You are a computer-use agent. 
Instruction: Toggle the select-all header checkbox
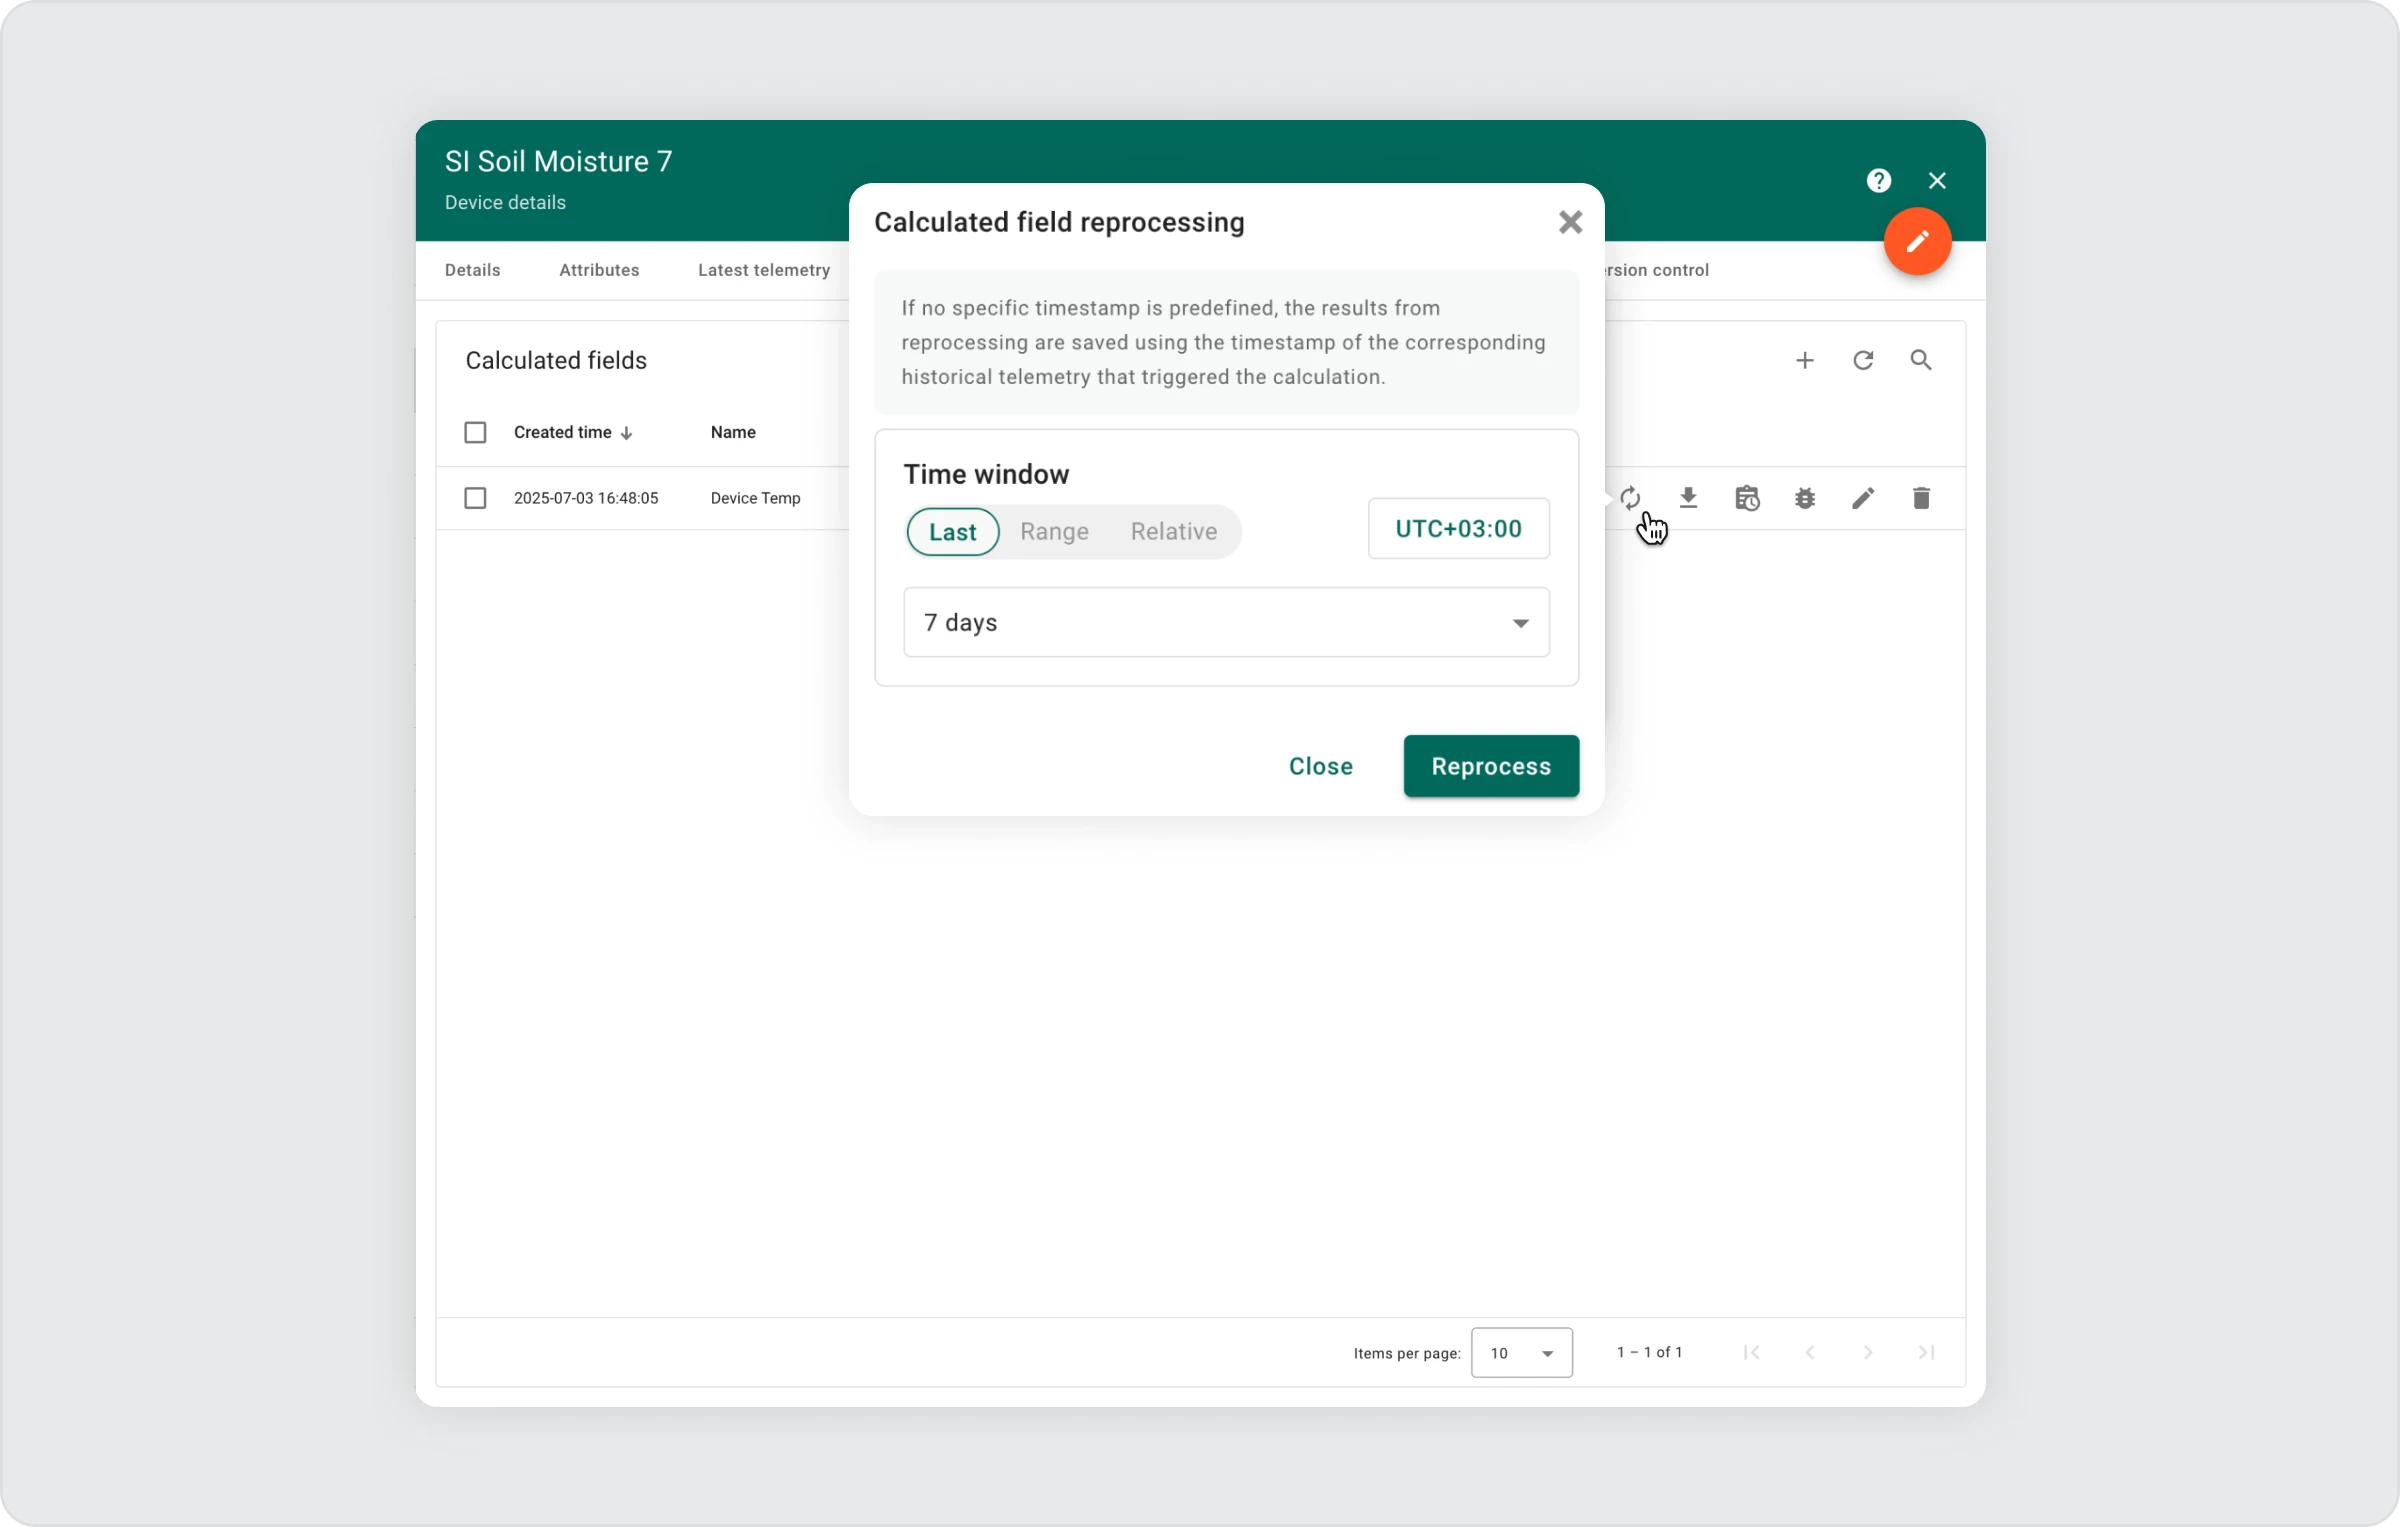coord(475,432)
